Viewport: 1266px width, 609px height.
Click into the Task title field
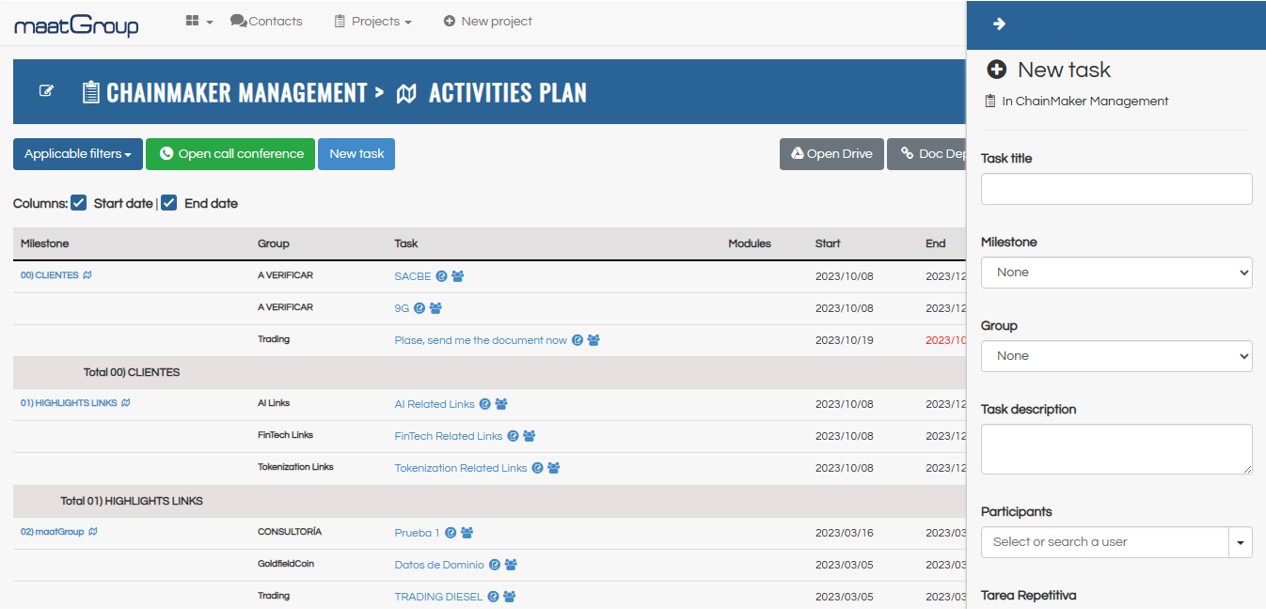coord(1116,189)
